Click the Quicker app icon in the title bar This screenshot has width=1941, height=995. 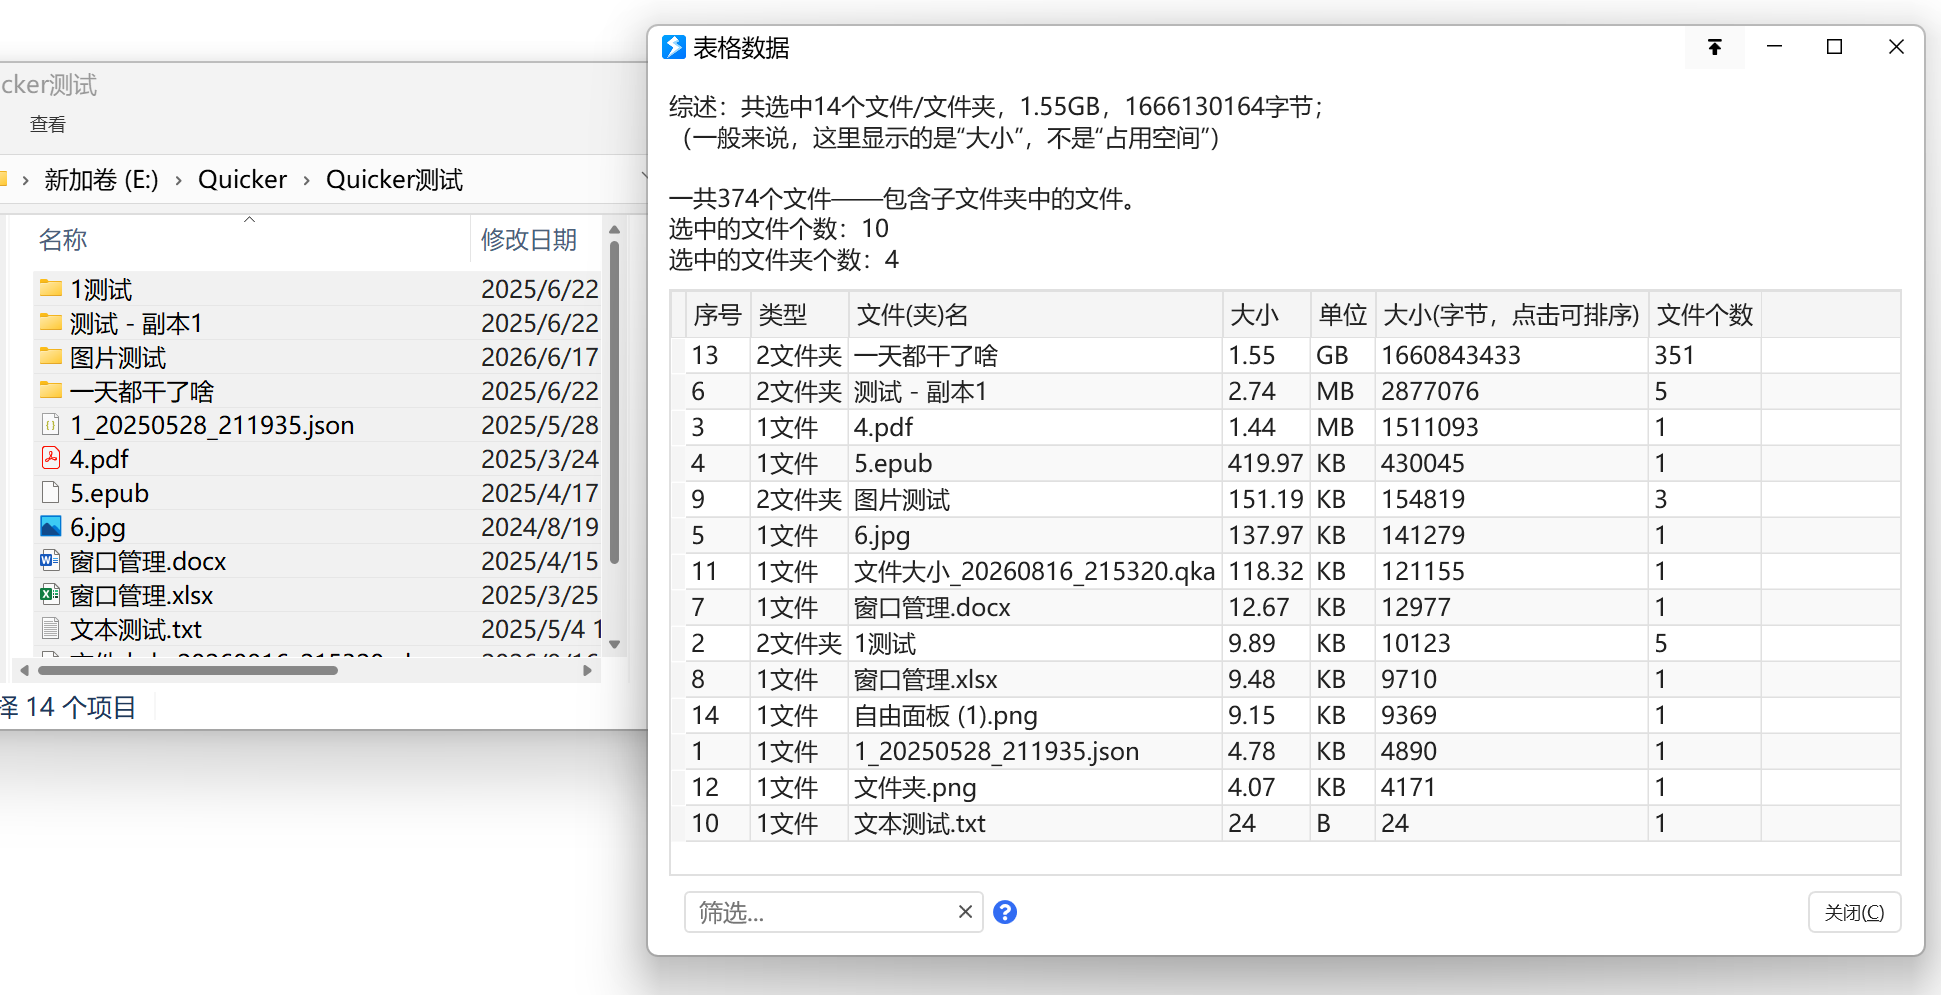point(674,47)
